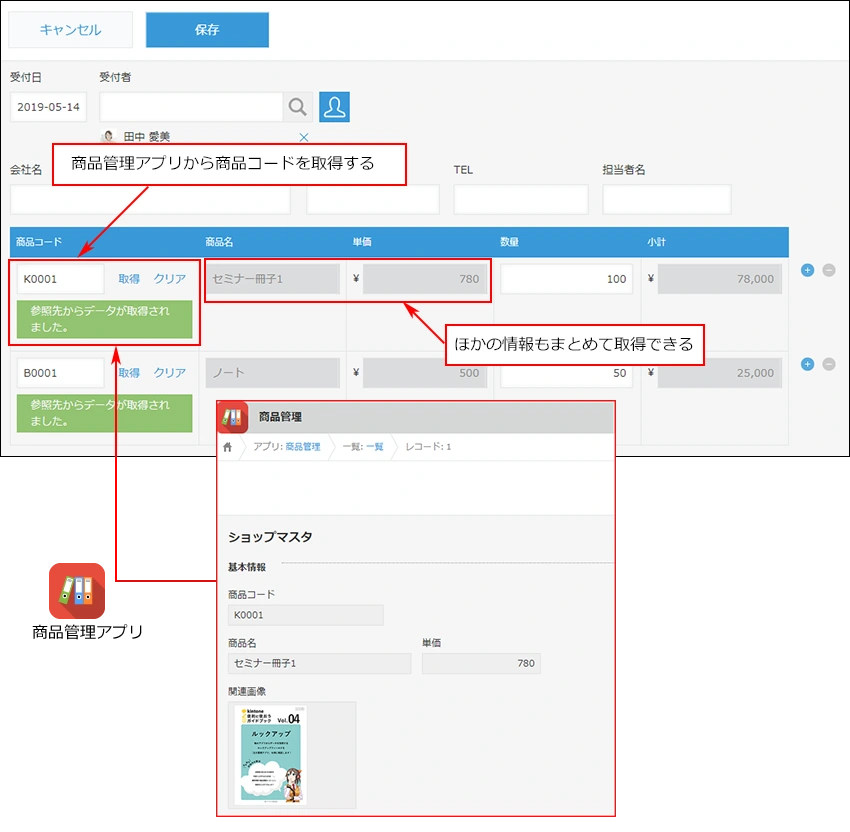This screenshot has width=850, height=832.
Task: Click the magnifier icon beside the 受付者 field
Action: [295, 106]
